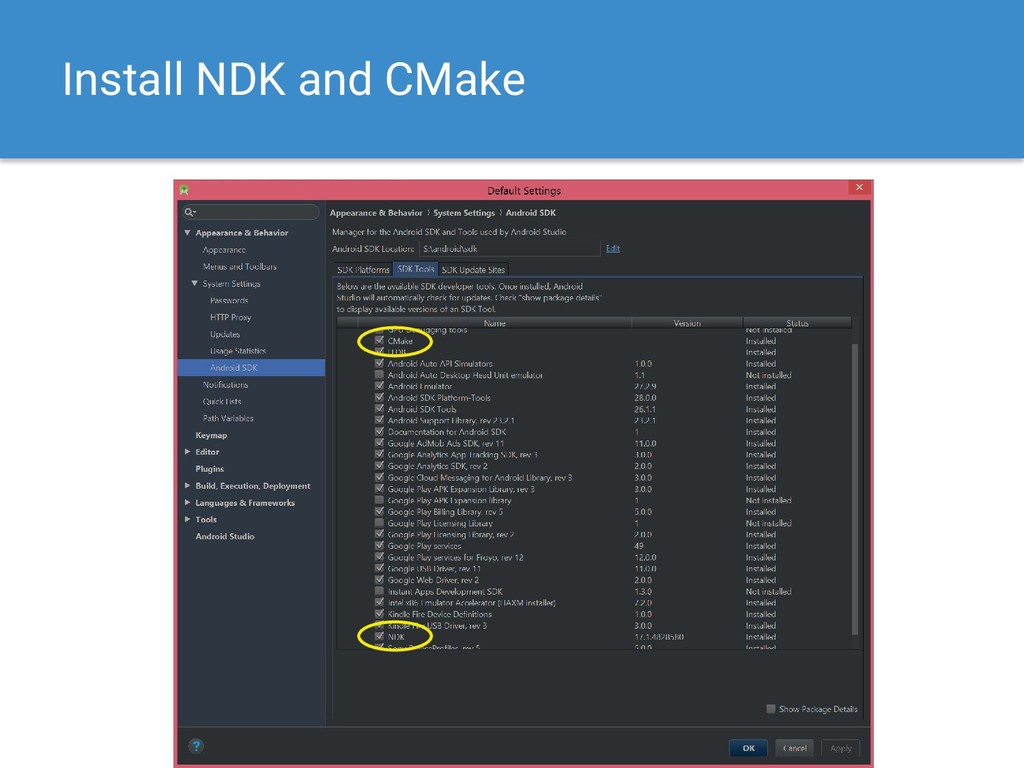1024x768 pixels.
Task: Click System Settings in breadcrumb
Action: point(464,213)
